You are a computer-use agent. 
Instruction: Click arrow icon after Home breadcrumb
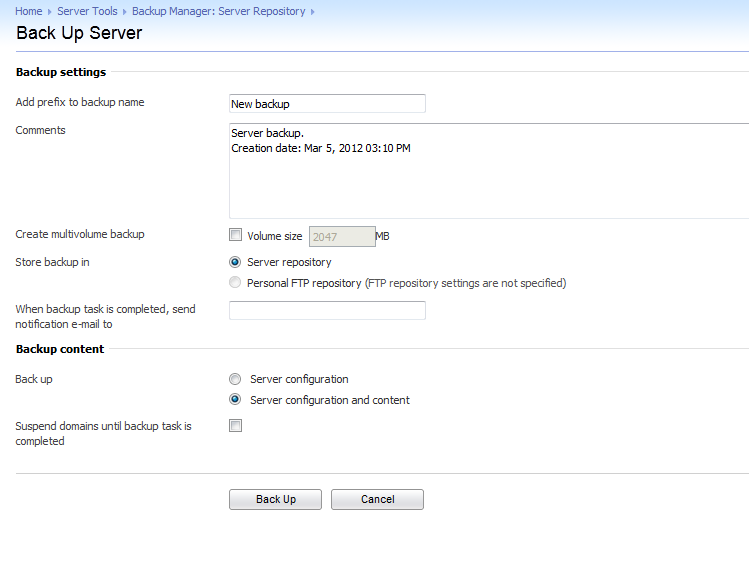[x=50, y=12]
